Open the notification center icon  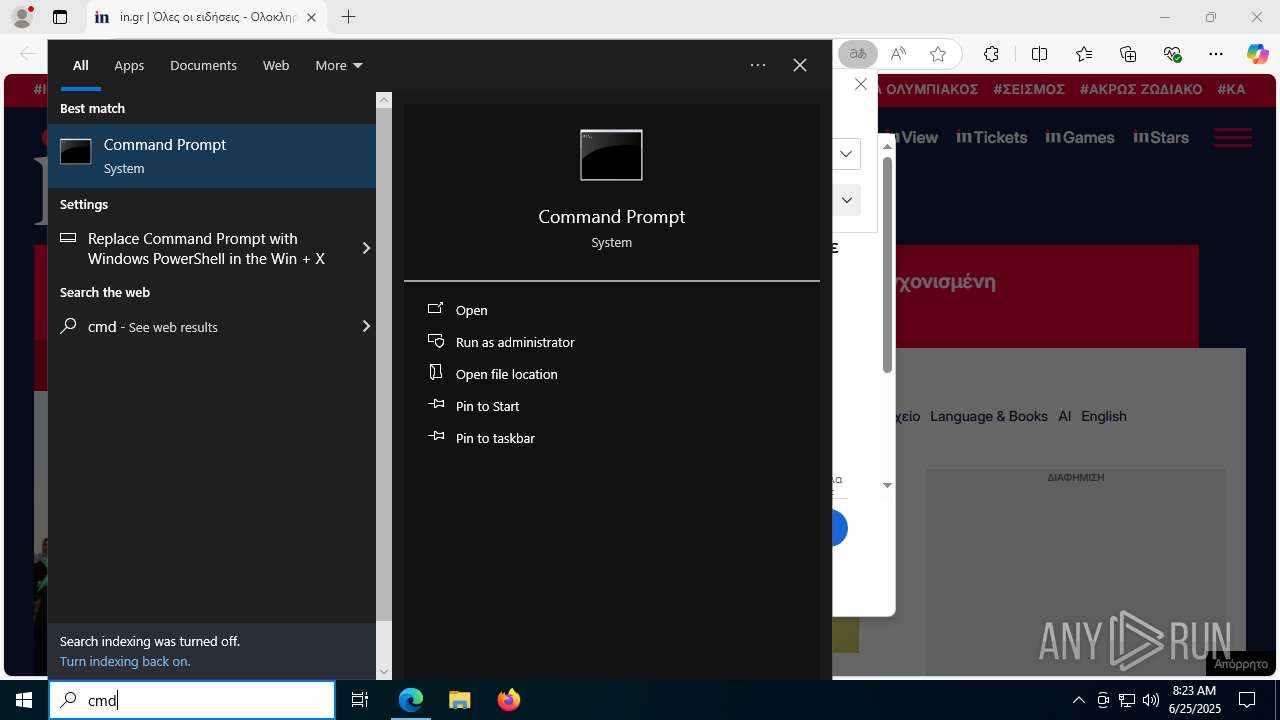pyautogui.click(x=1247, y=700)
